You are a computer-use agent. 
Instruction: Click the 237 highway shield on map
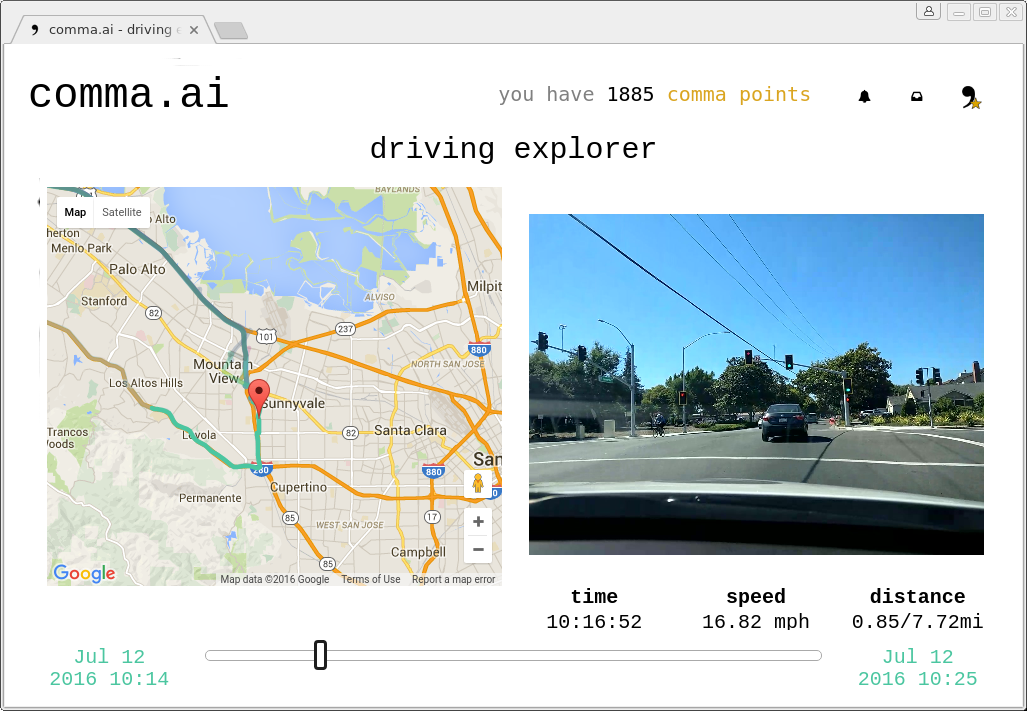click(x=345, y=329)
